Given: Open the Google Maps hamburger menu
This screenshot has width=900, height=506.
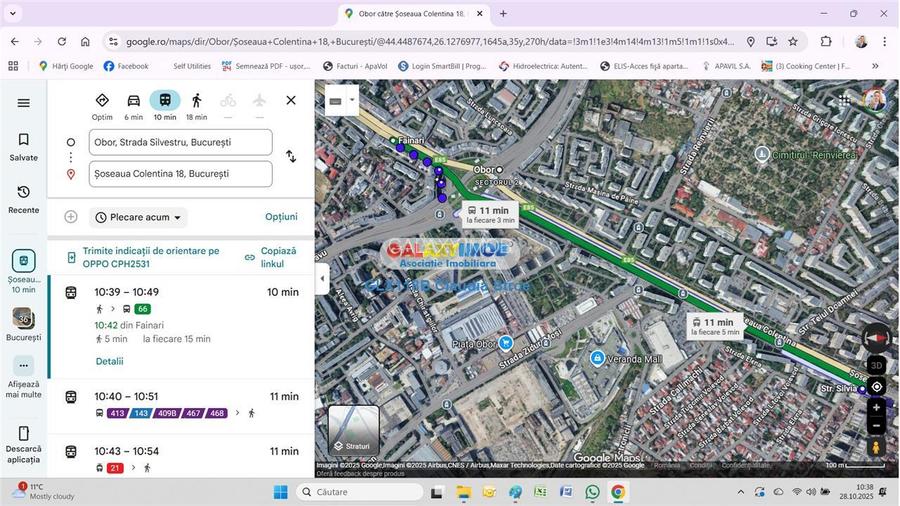Looking at the screenshot, I should pos(24,103).
